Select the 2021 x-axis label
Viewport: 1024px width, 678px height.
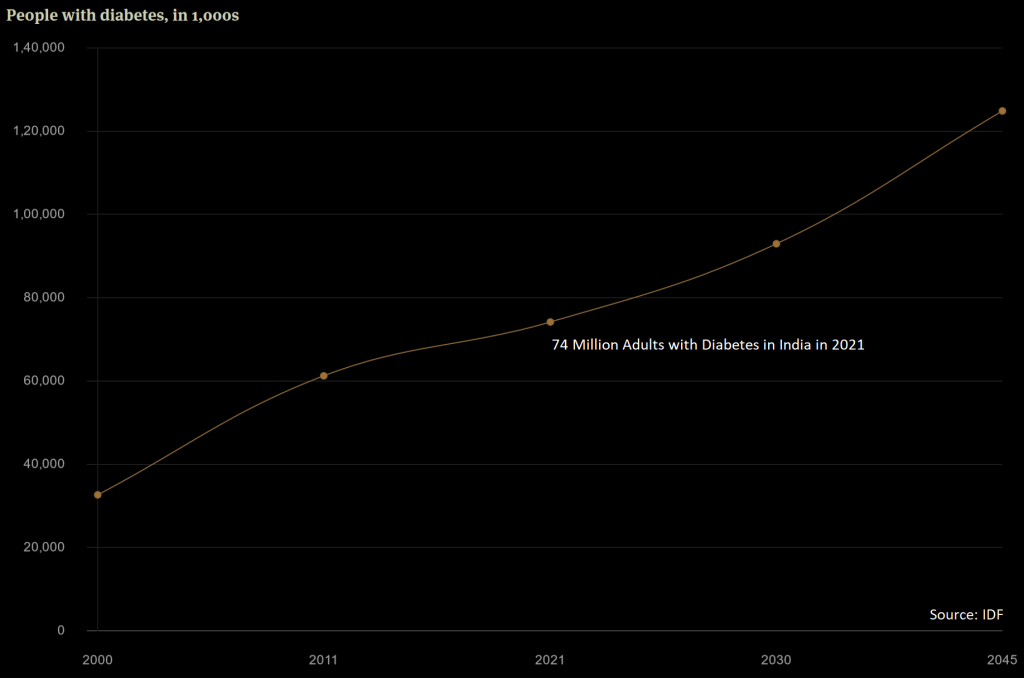[552, 660]
